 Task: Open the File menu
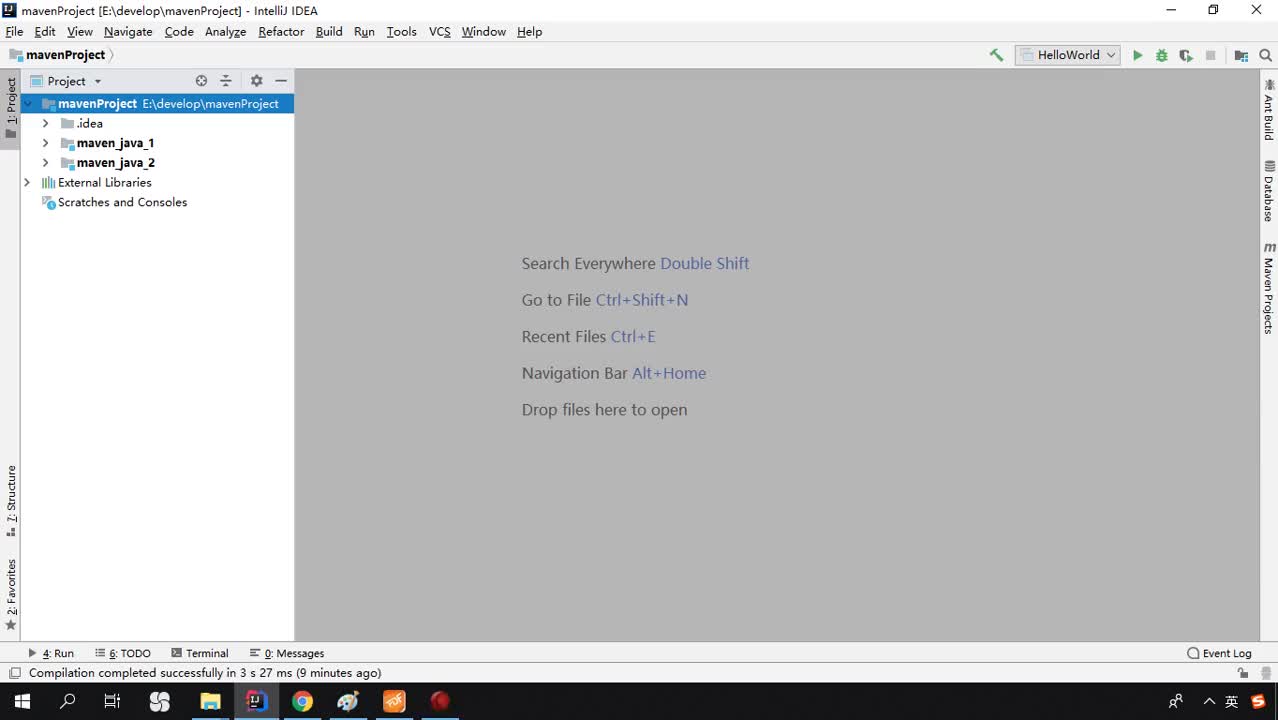point(14,32)
